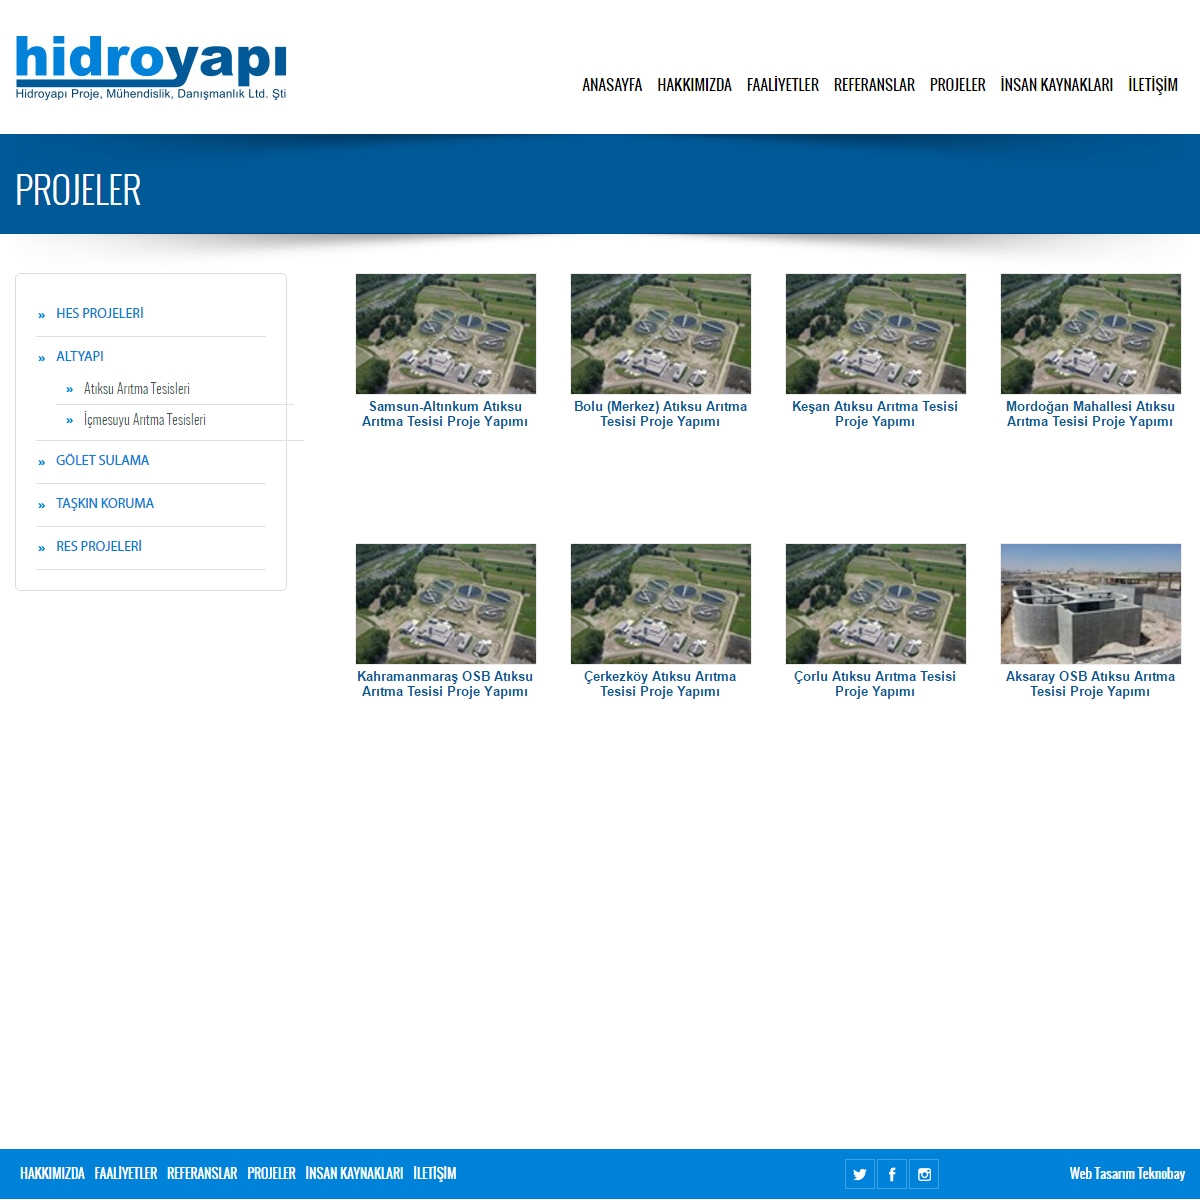
Task: Open FAALİYETLER in the footer menu
Action: [x=126, y=1174]
